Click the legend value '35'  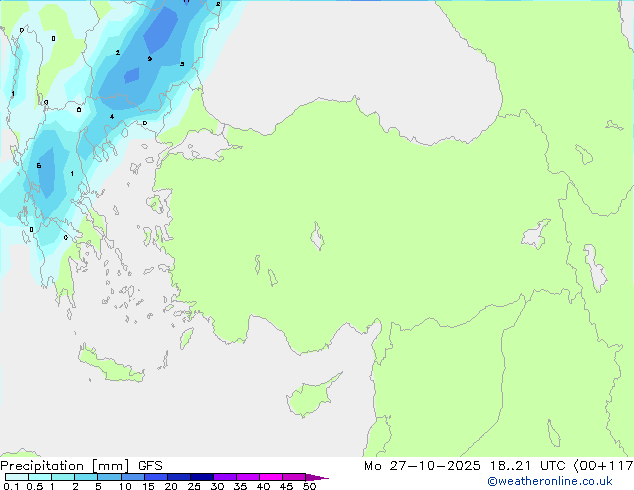241,486
